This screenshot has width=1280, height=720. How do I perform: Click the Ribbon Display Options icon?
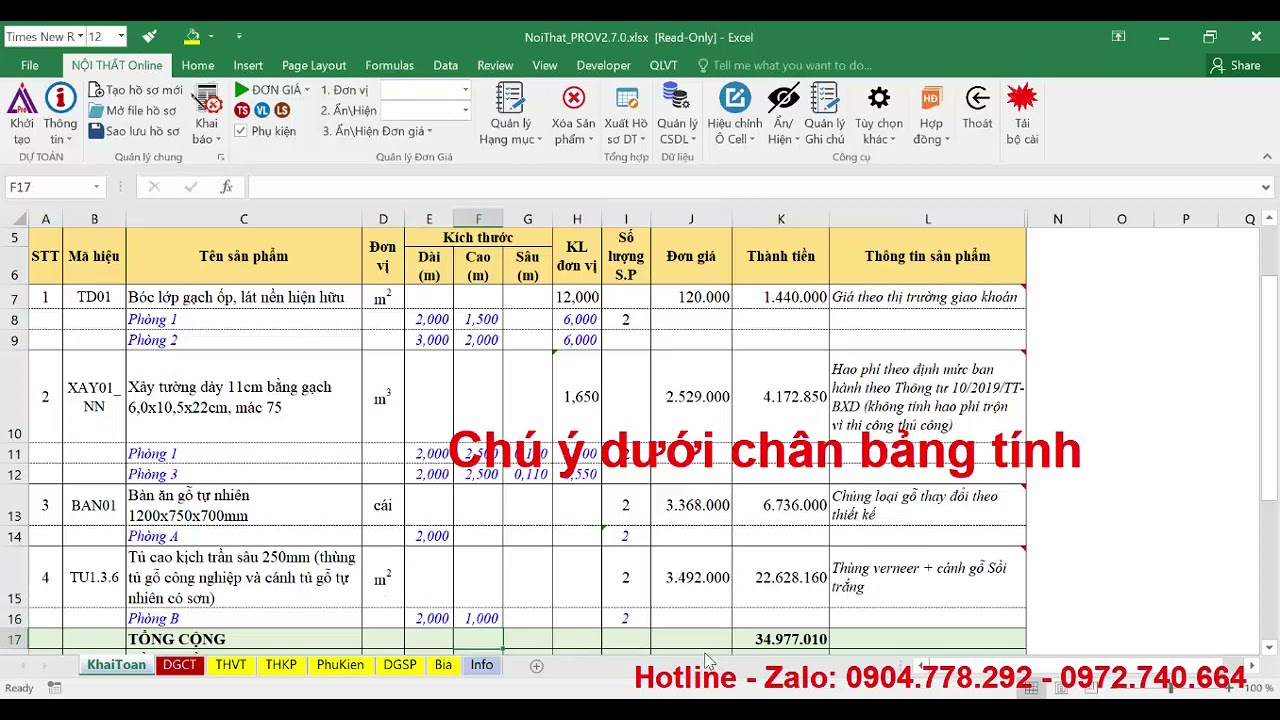pyautogui.click(x=1118, y=37)
